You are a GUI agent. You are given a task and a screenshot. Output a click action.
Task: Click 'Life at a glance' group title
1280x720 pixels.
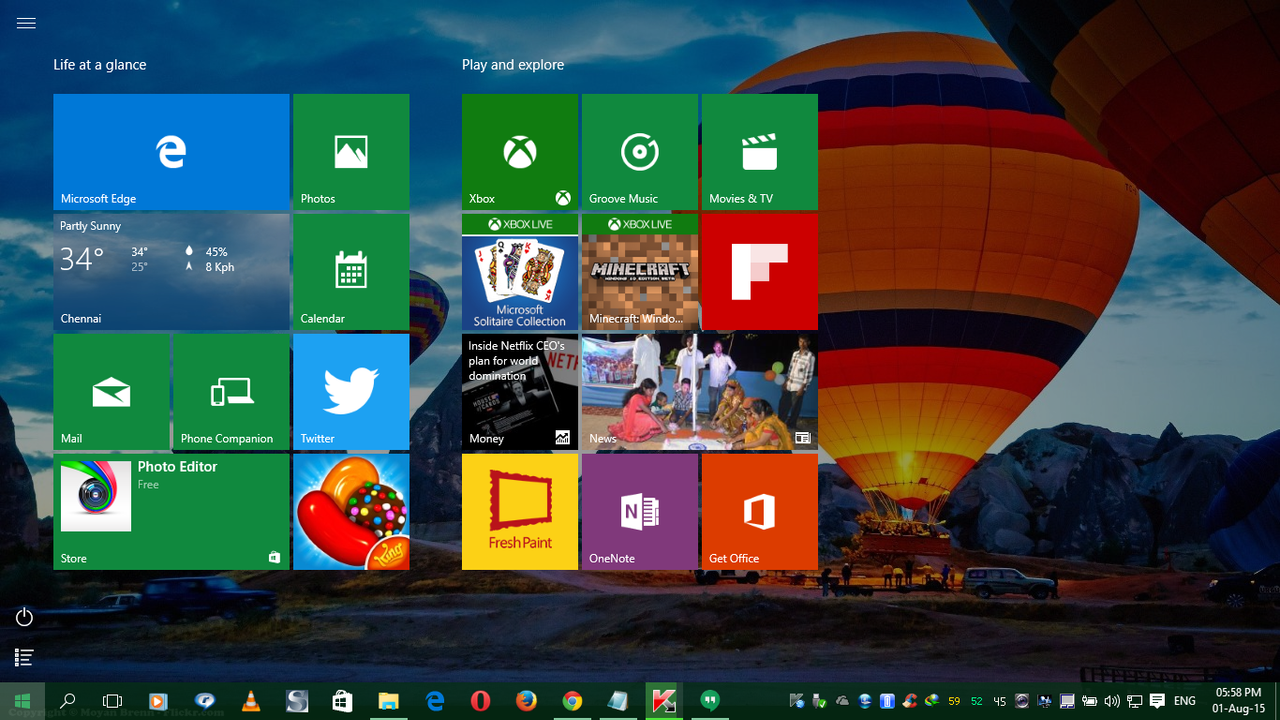(100, 65)
